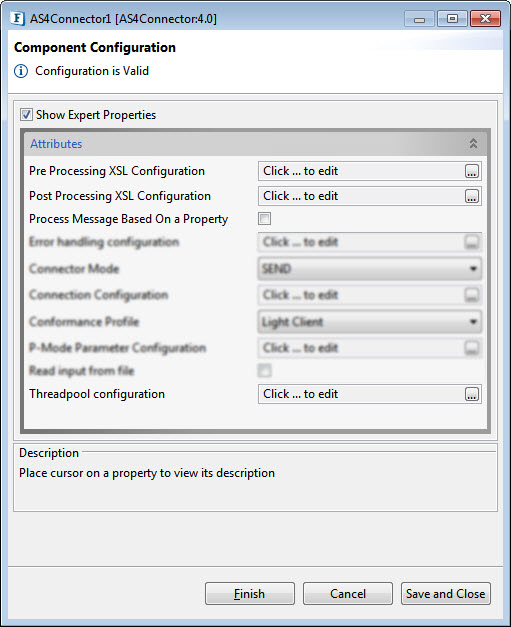Click the Finish button
511x627 pixels.
(250, 594)
